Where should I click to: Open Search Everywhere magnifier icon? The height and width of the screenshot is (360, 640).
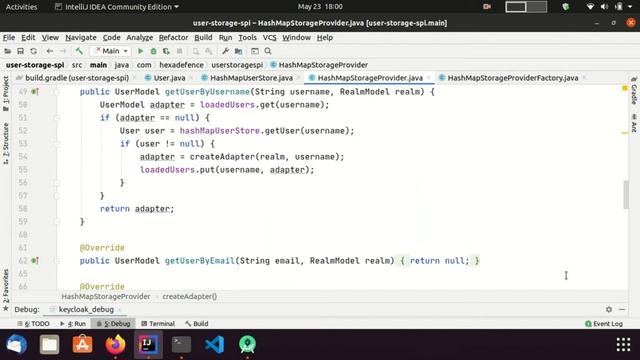click(x=268, y=51)
